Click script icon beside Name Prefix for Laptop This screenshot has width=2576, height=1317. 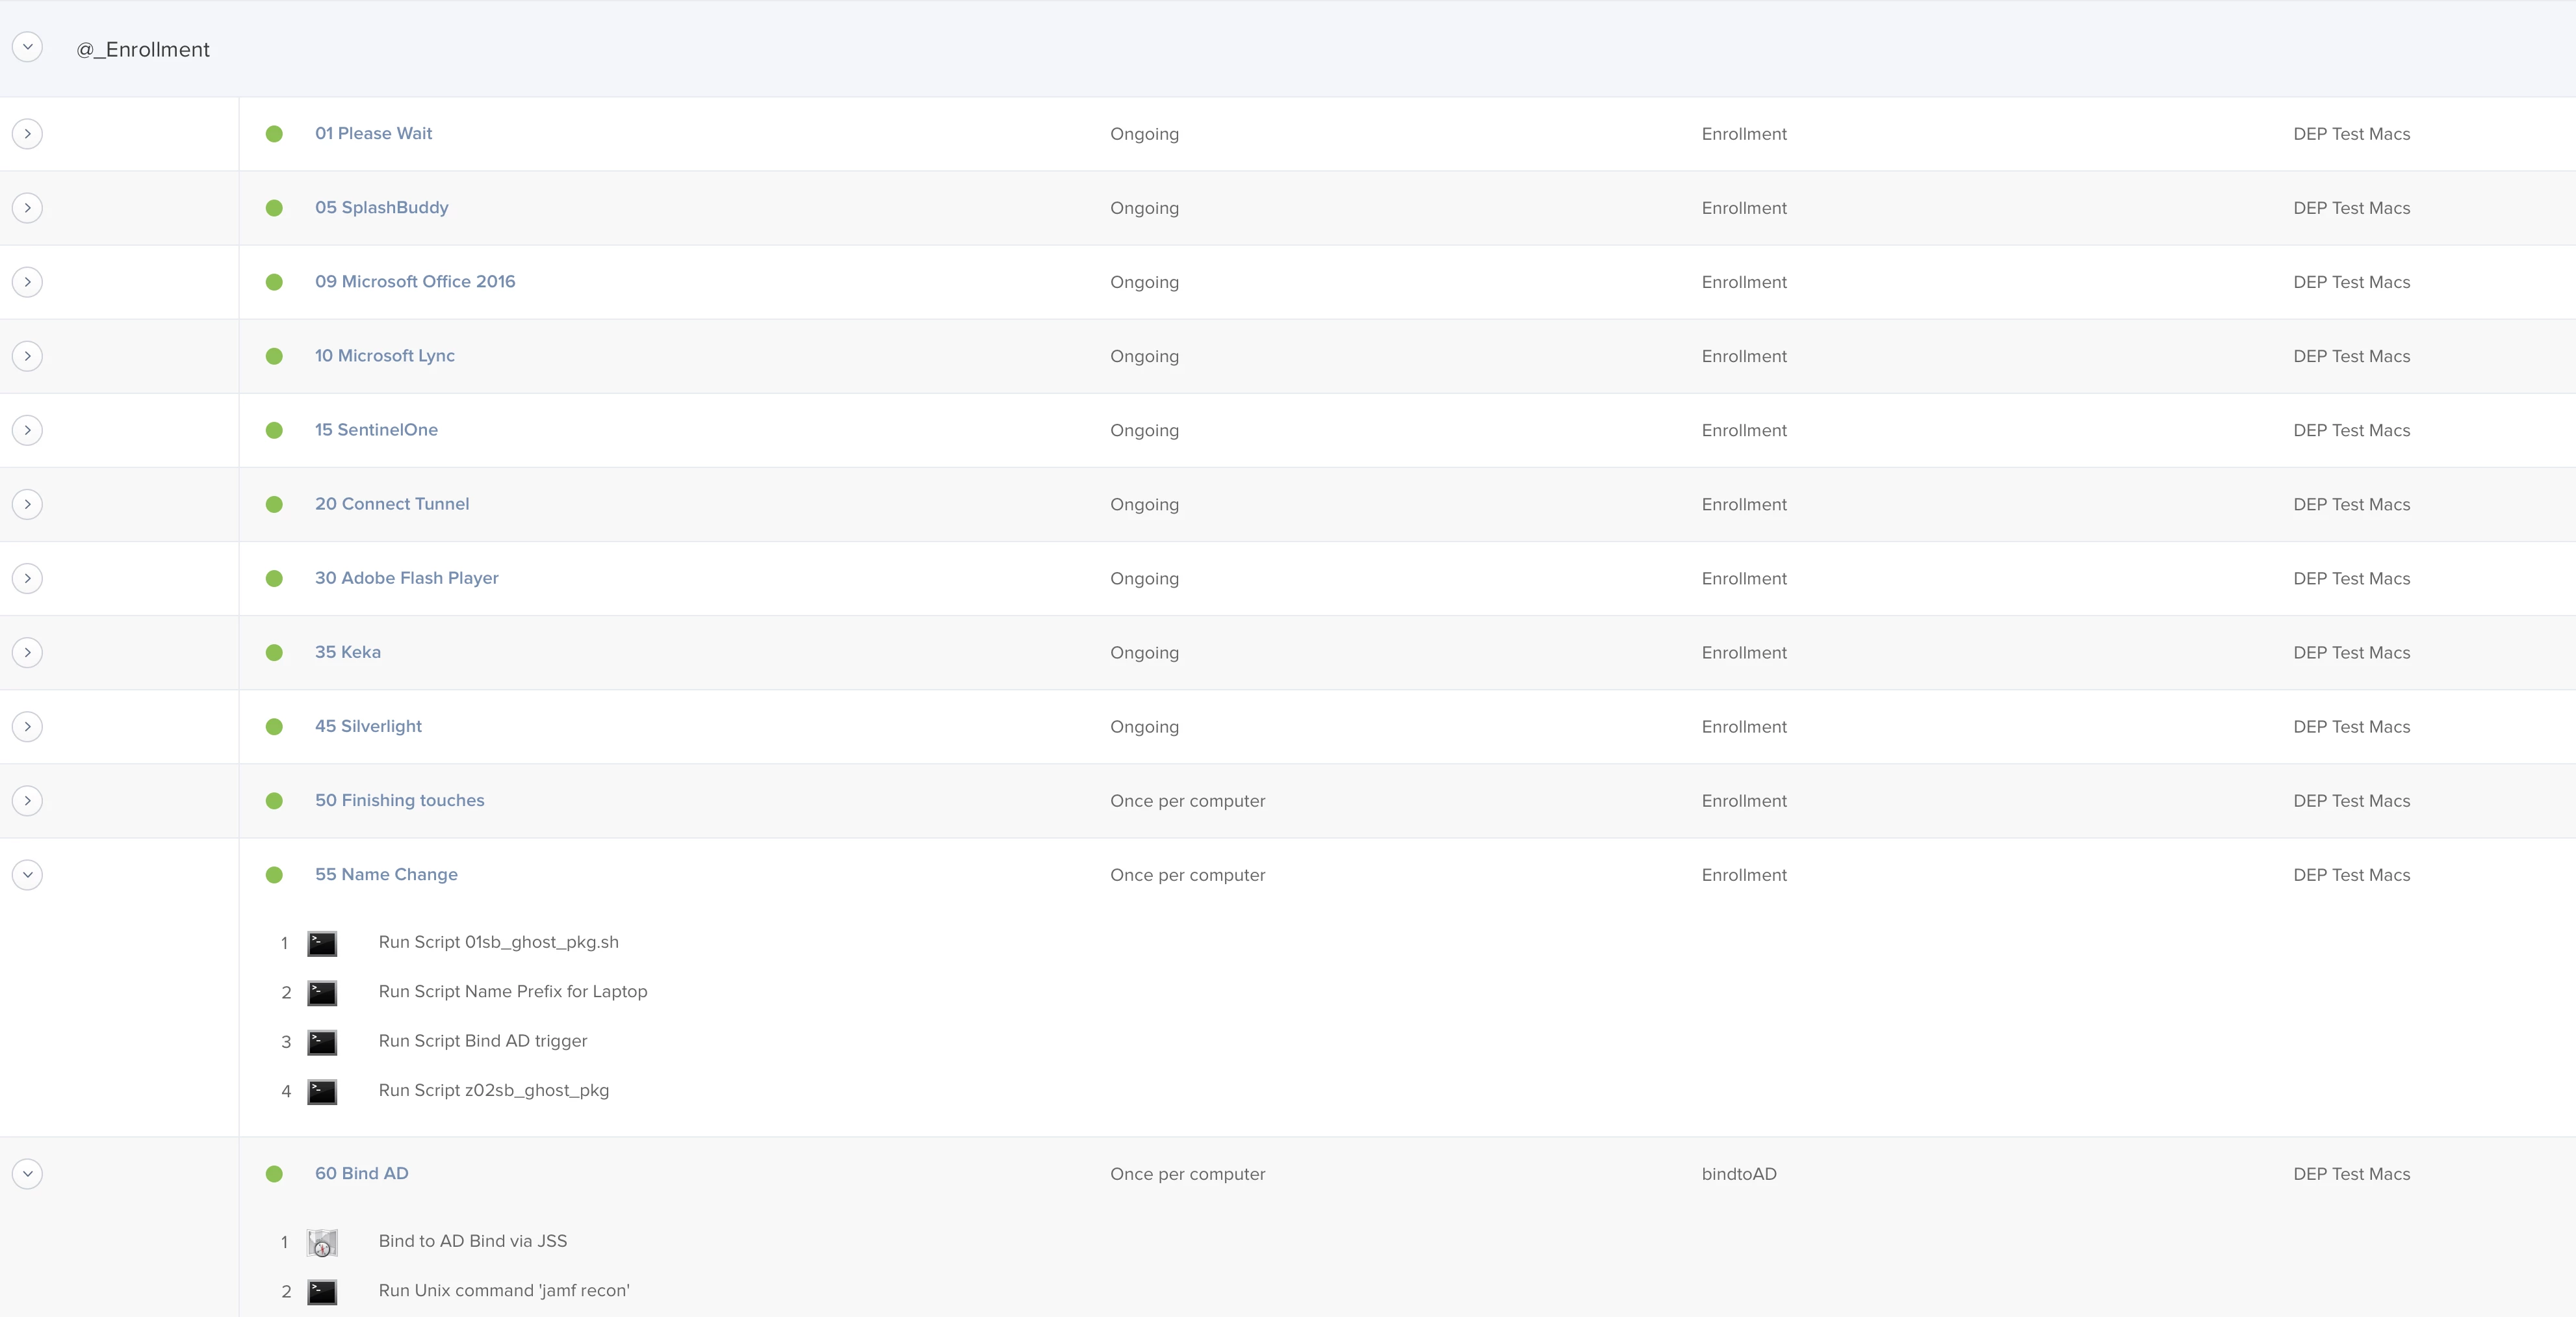[x=322, y=992]
